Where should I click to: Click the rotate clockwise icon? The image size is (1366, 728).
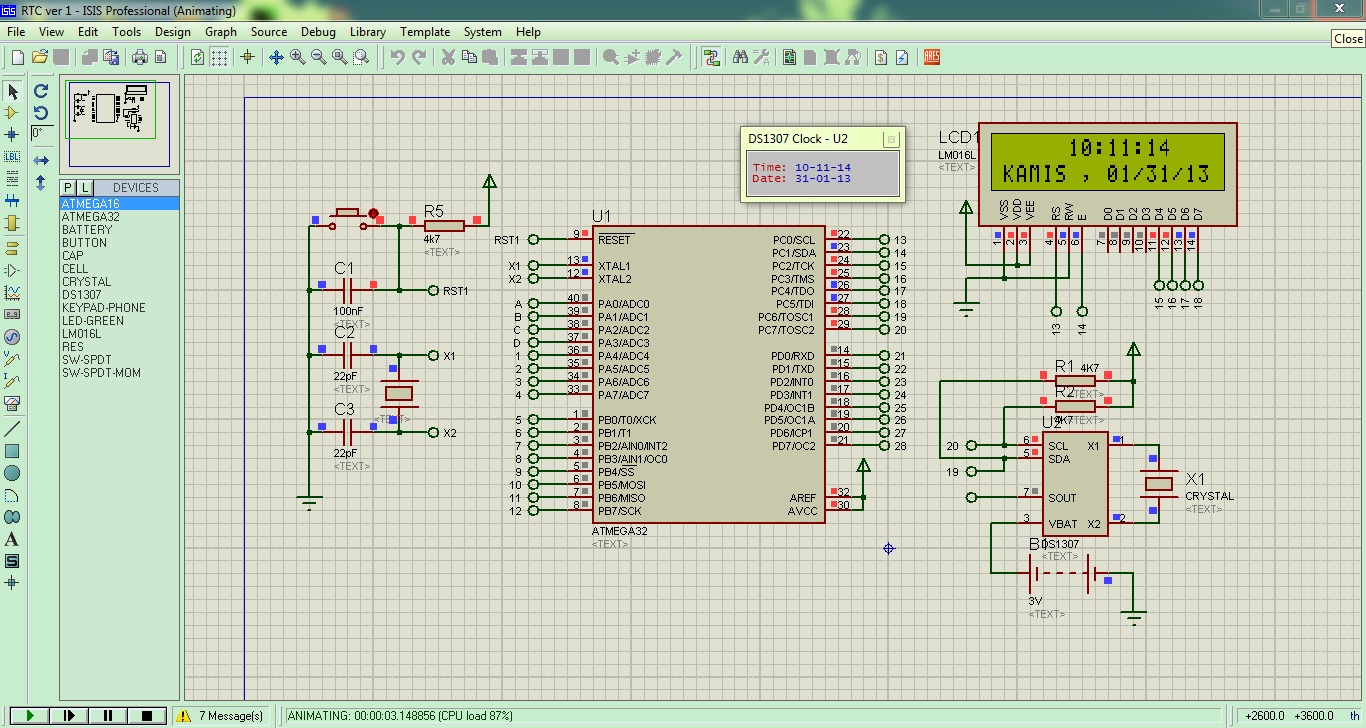tap(41, 92)
